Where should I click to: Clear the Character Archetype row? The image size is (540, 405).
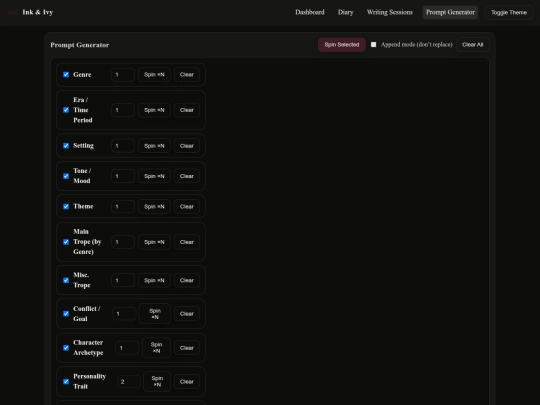coord(187,348)
